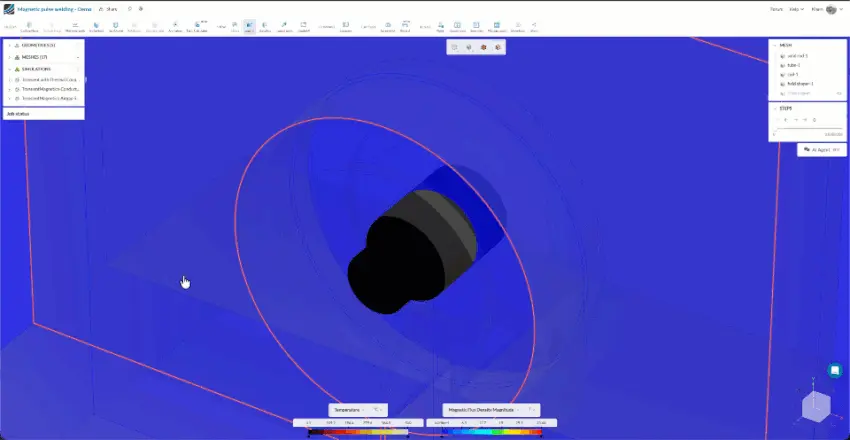Open the user avatar account menu
Viewport: 850px width, 440px height.
coord(831,9)
